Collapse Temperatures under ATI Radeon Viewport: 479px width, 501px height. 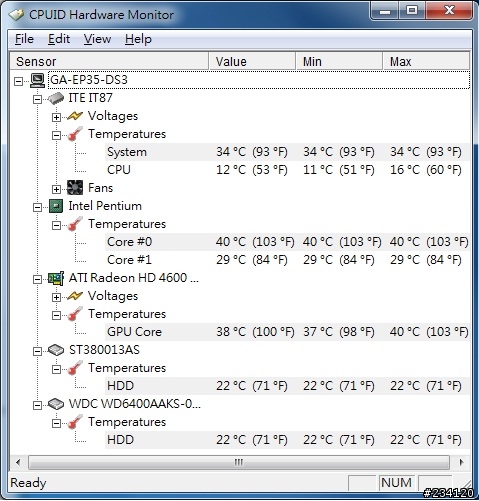[56, 315]
